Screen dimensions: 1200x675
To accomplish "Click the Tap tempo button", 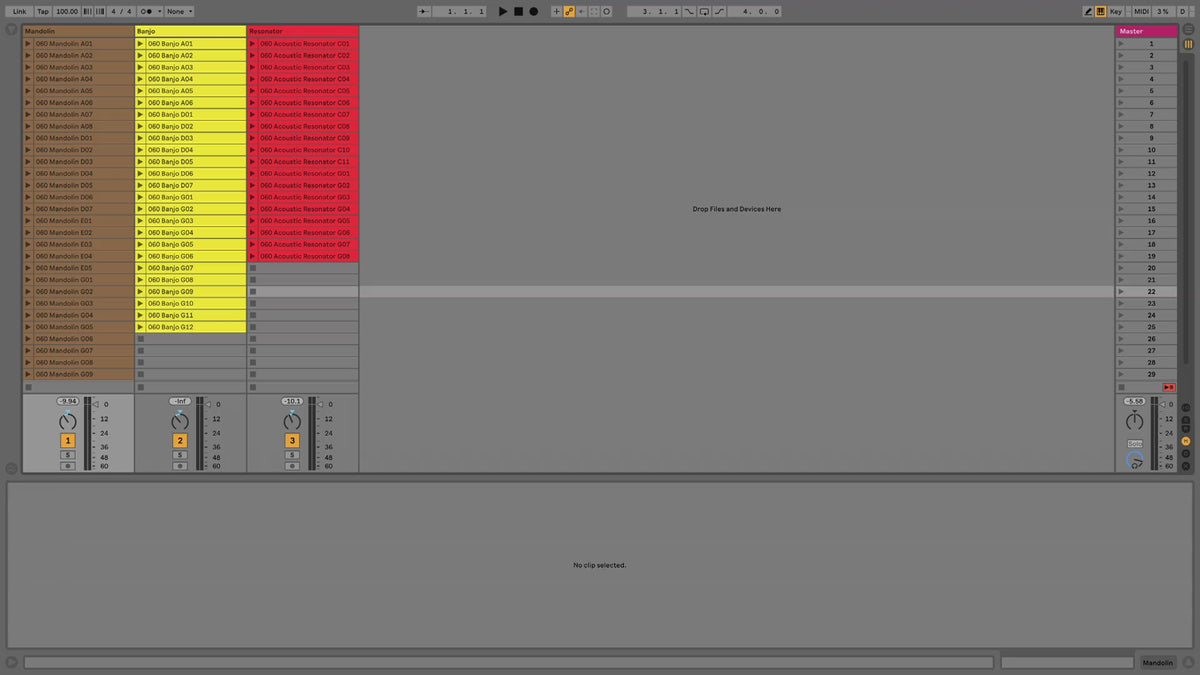I will [43, 11].
